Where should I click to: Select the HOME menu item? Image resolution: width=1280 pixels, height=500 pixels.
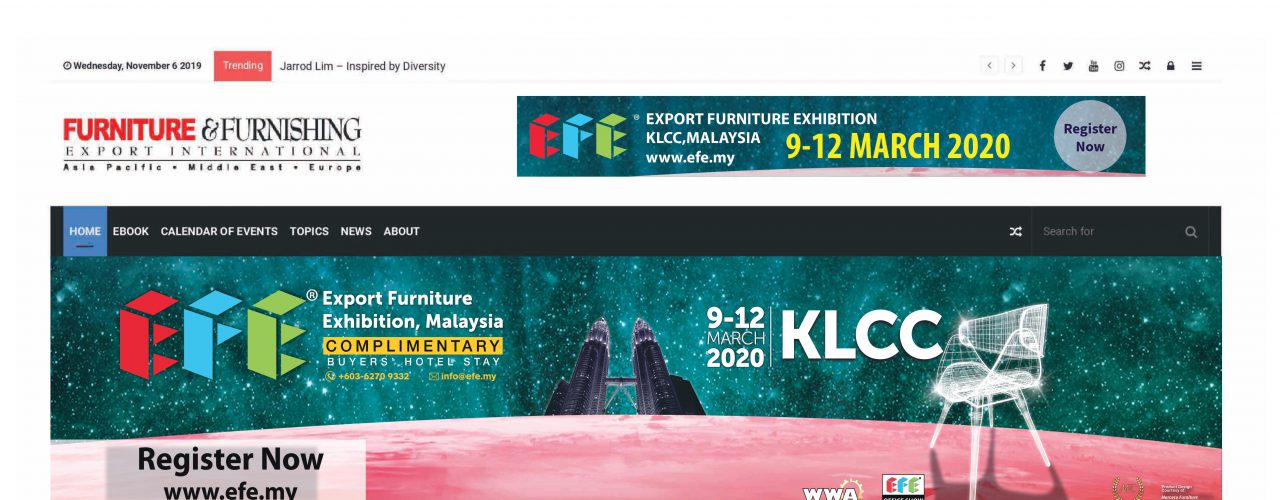tap(85, 231)
